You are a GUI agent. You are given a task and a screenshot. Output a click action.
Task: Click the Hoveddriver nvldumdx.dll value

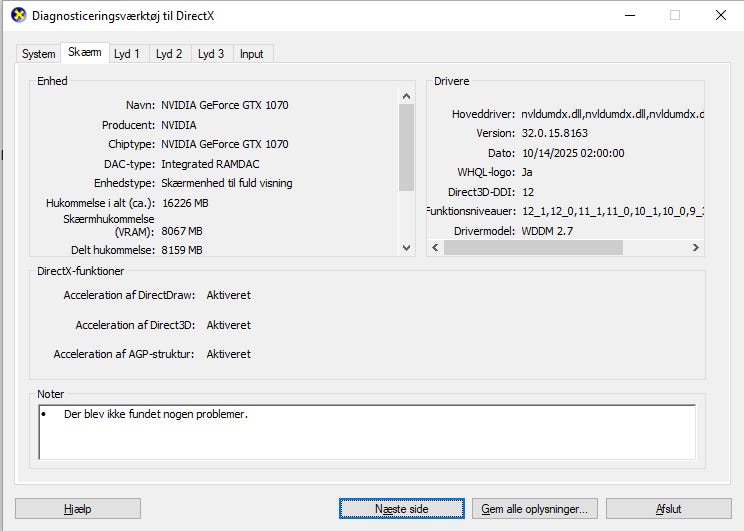[x=613, y=114]
